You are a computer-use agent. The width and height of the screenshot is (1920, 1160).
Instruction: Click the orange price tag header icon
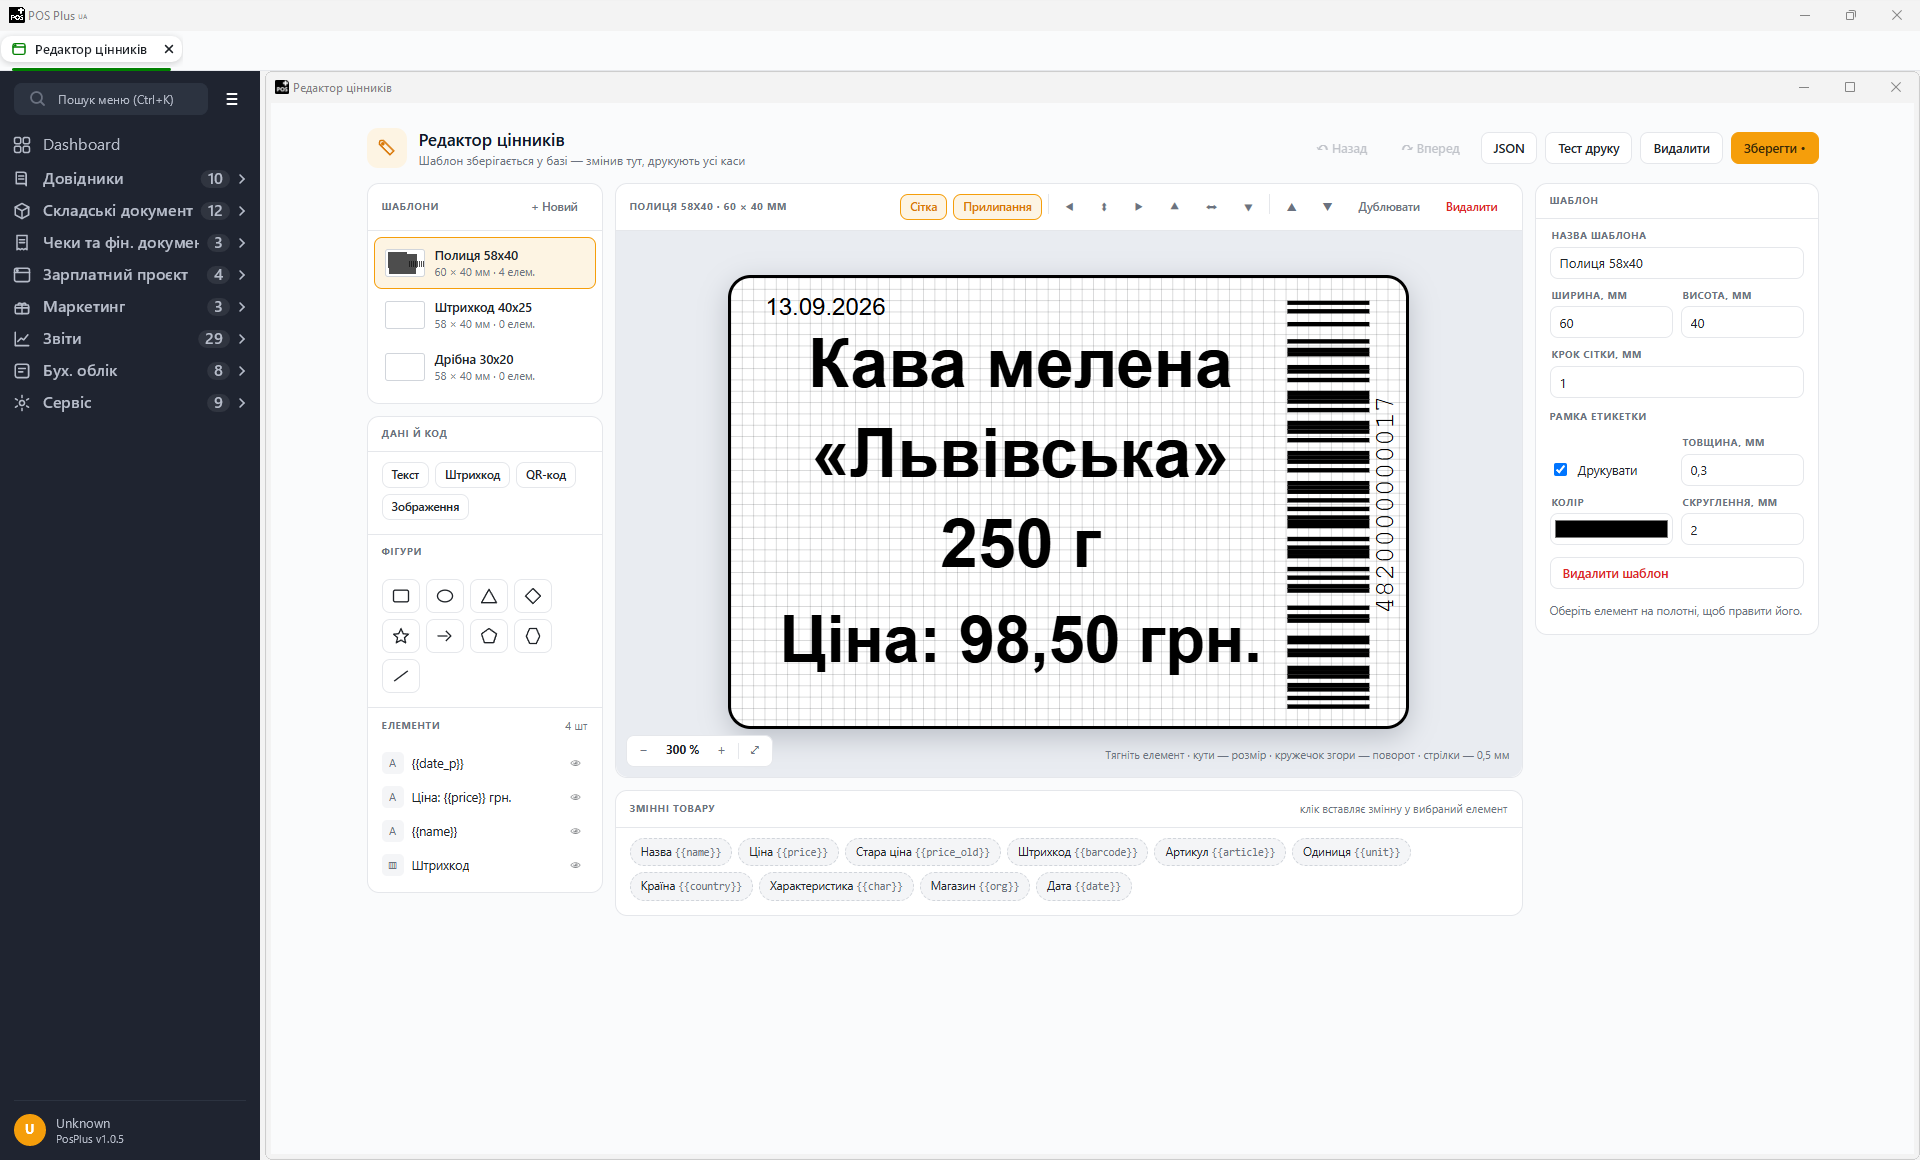click(x=387, y=148)
